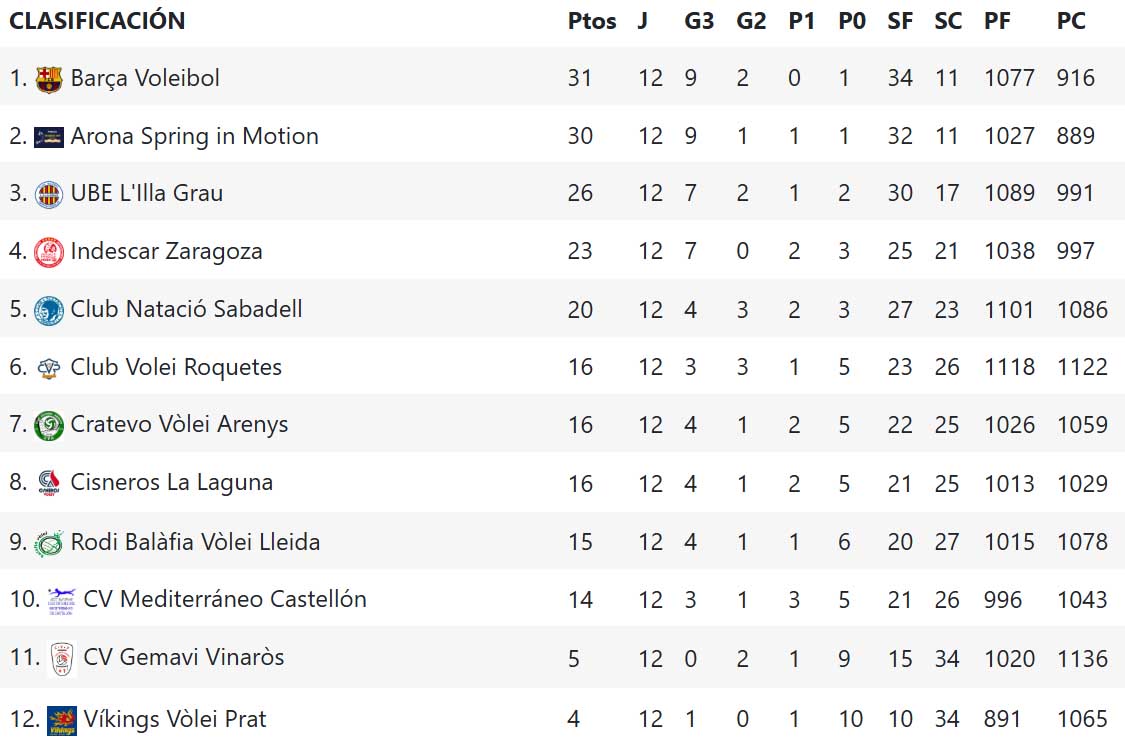Click the G3 column header
The image size is (1125, 741).
[699, 21]
